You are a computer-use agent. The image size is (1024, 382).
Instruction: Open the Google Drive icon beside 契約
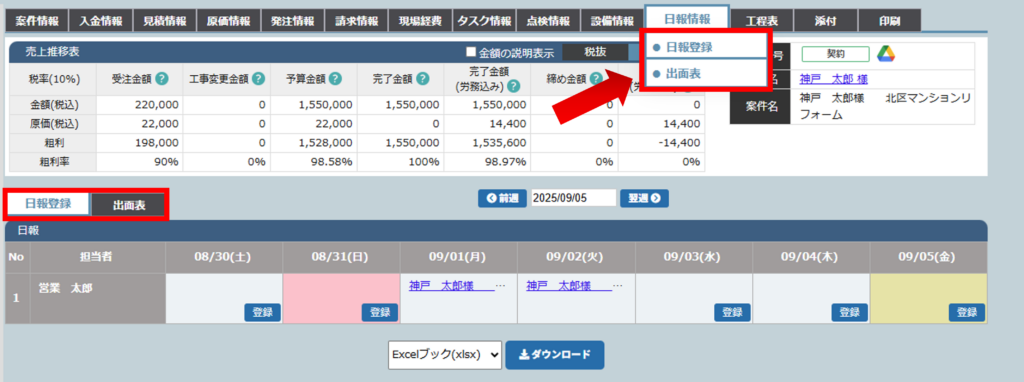coord(886,54)
